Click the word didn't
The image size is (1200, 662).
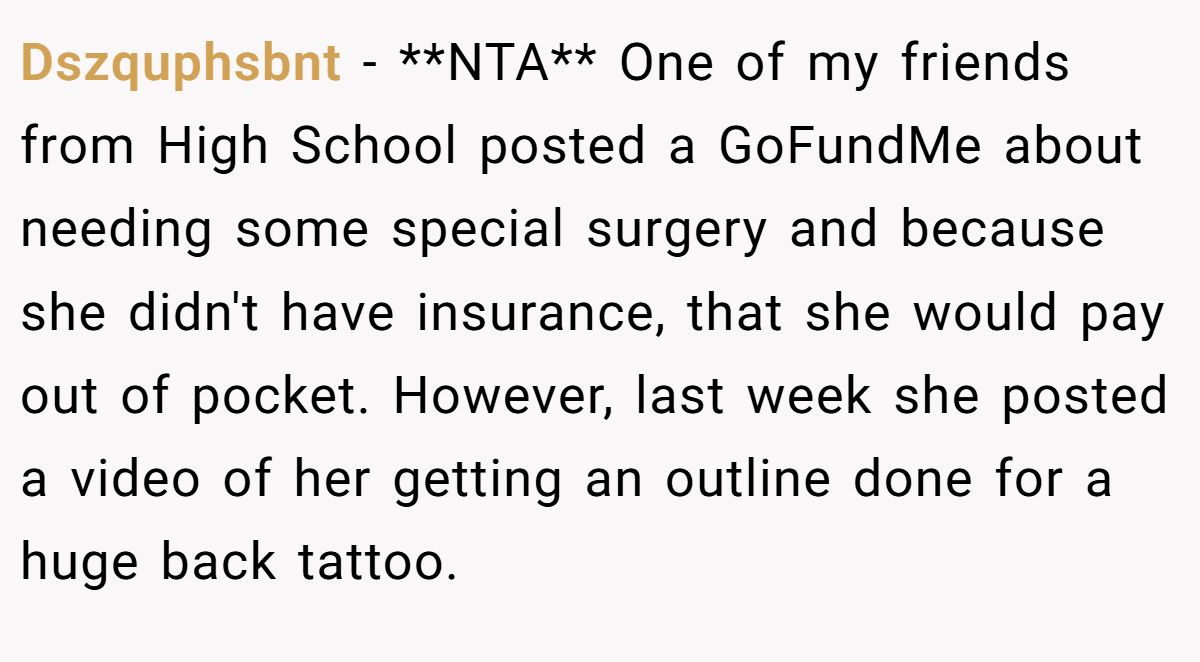193,314
